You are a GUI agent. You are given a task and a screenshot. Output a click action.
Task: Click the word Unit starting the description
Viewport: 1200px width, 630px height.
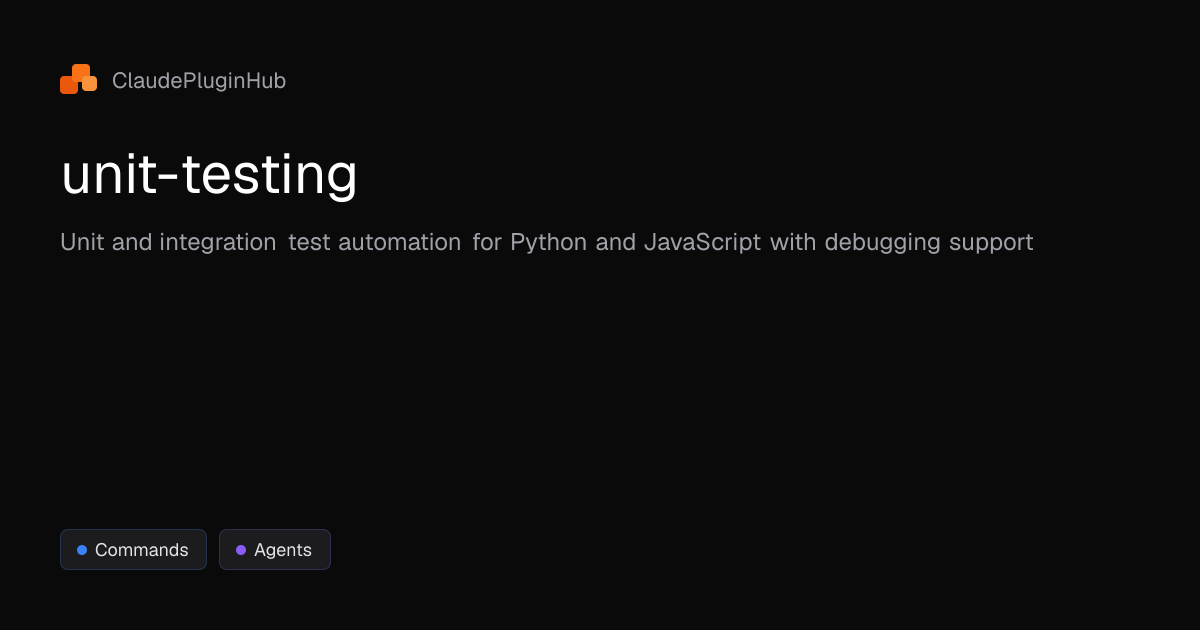pos(82,242)
